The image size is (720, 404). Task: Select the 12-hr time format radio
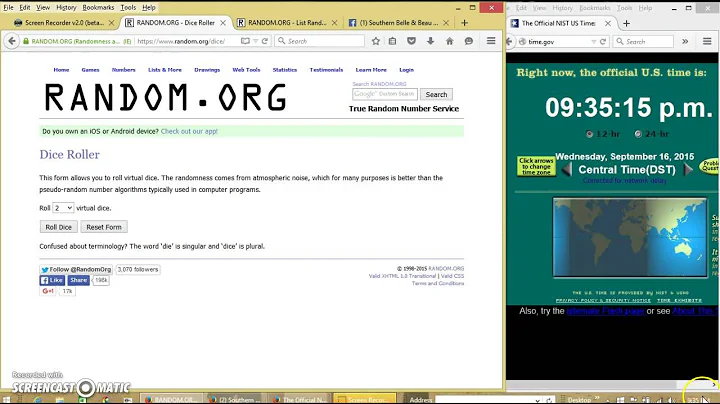(x=589, y=134)
